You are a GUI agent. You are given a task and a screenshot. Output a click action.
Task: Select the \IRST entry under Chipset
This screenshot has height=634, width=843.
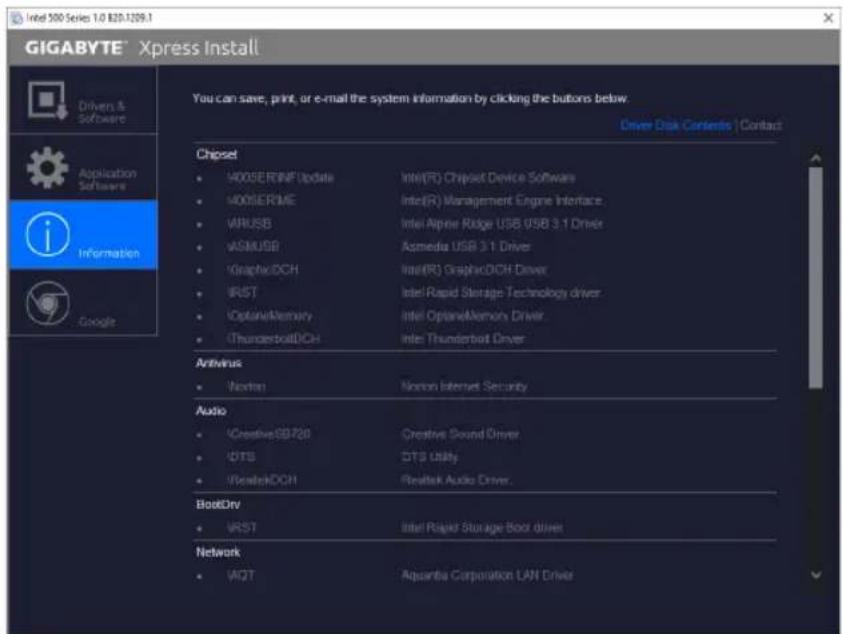(x=242, y=293)
